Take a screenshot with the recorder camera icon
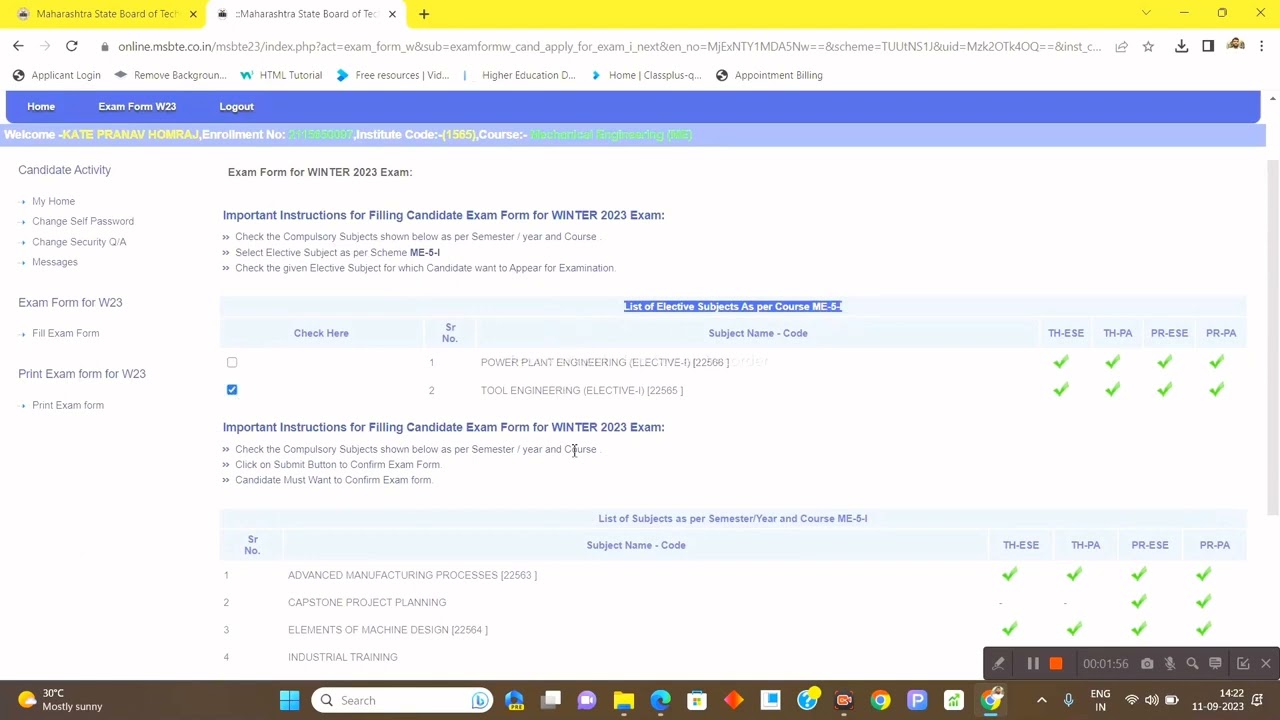1280x720 pixels. [x=1147, y=664]
